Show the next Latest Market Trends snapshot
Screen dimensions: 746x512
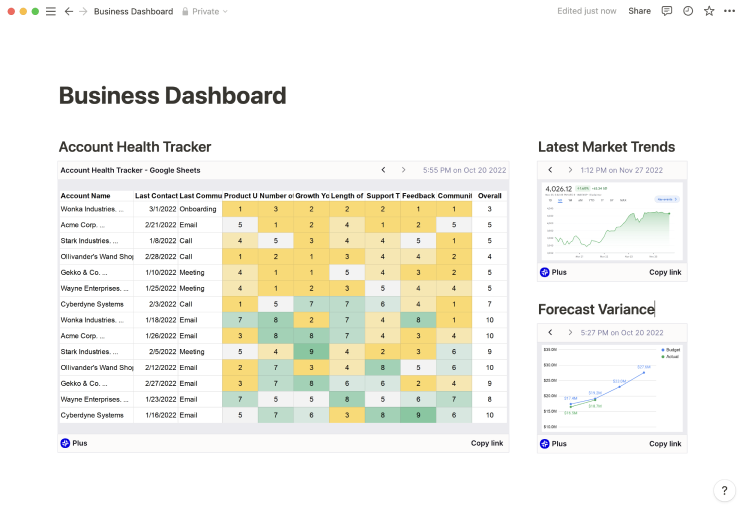click(x=570, y=170)
